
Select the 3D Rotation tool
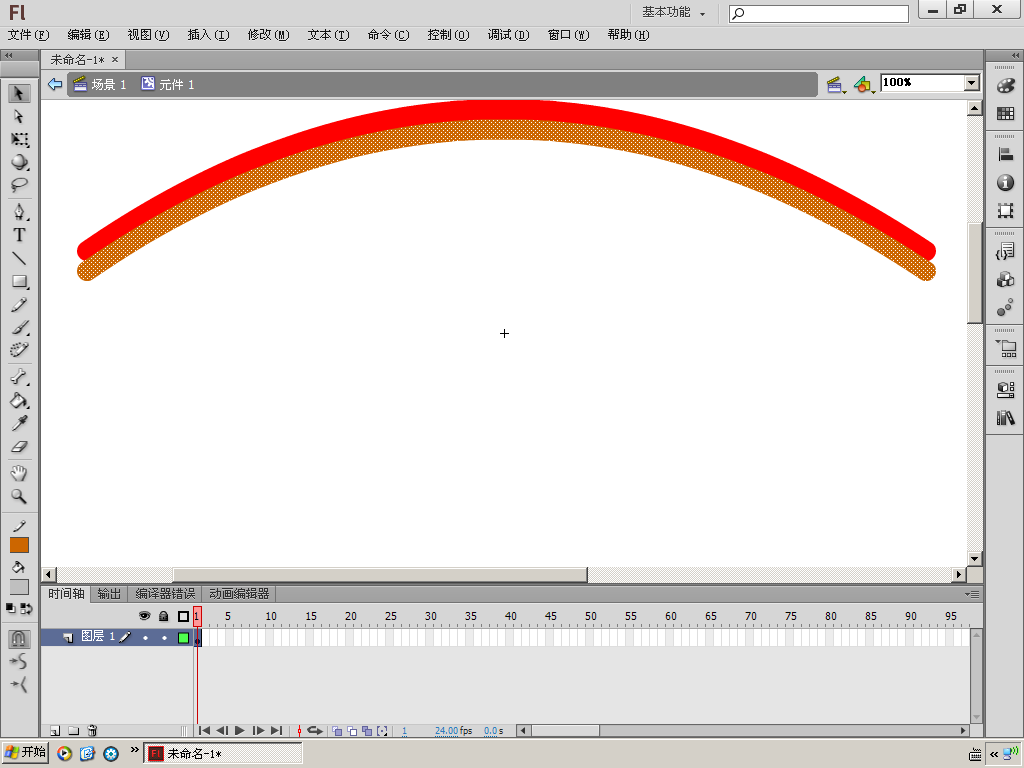point(19,162)
